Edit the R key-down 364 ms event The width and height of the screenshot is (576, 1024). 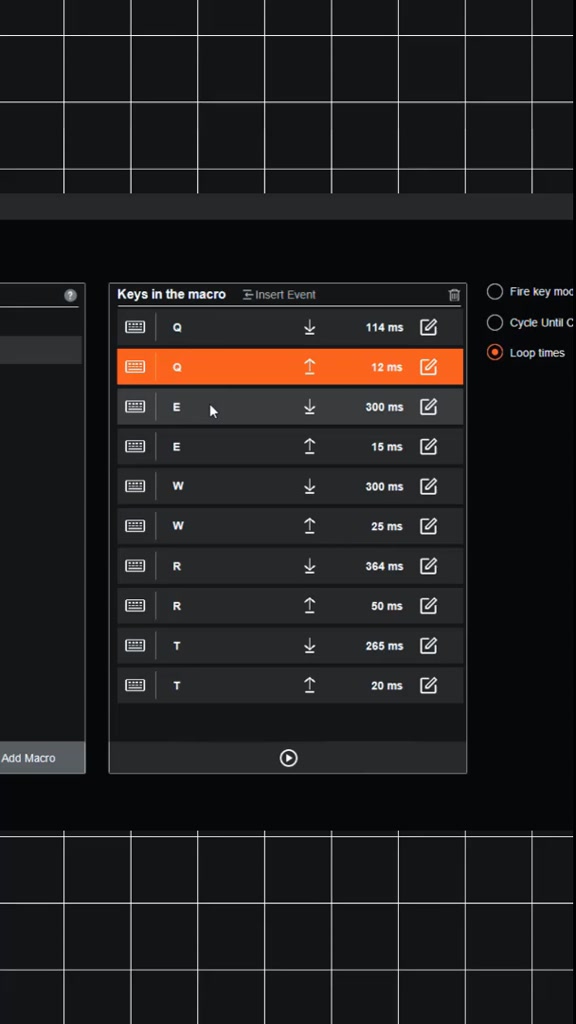[x=428, y=566]
